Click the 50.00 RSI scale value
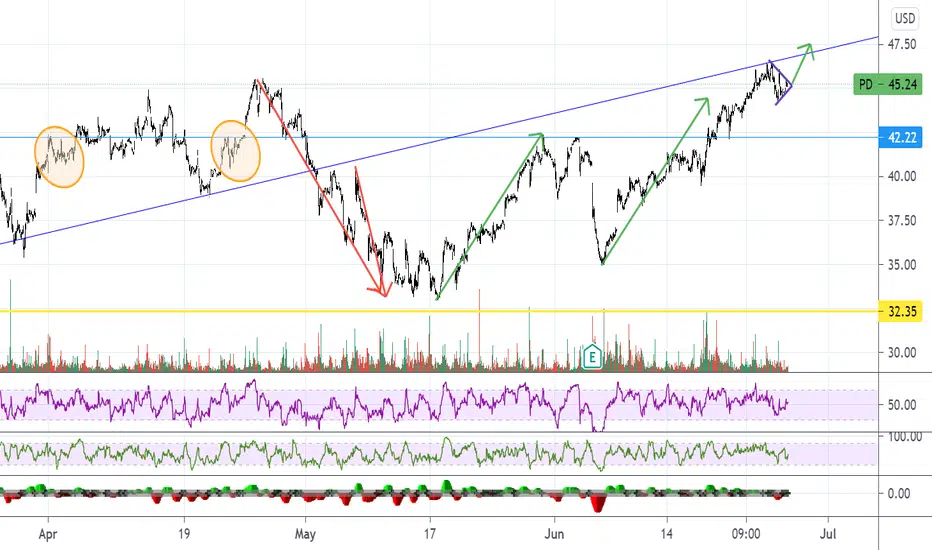 tap(902, 405)
